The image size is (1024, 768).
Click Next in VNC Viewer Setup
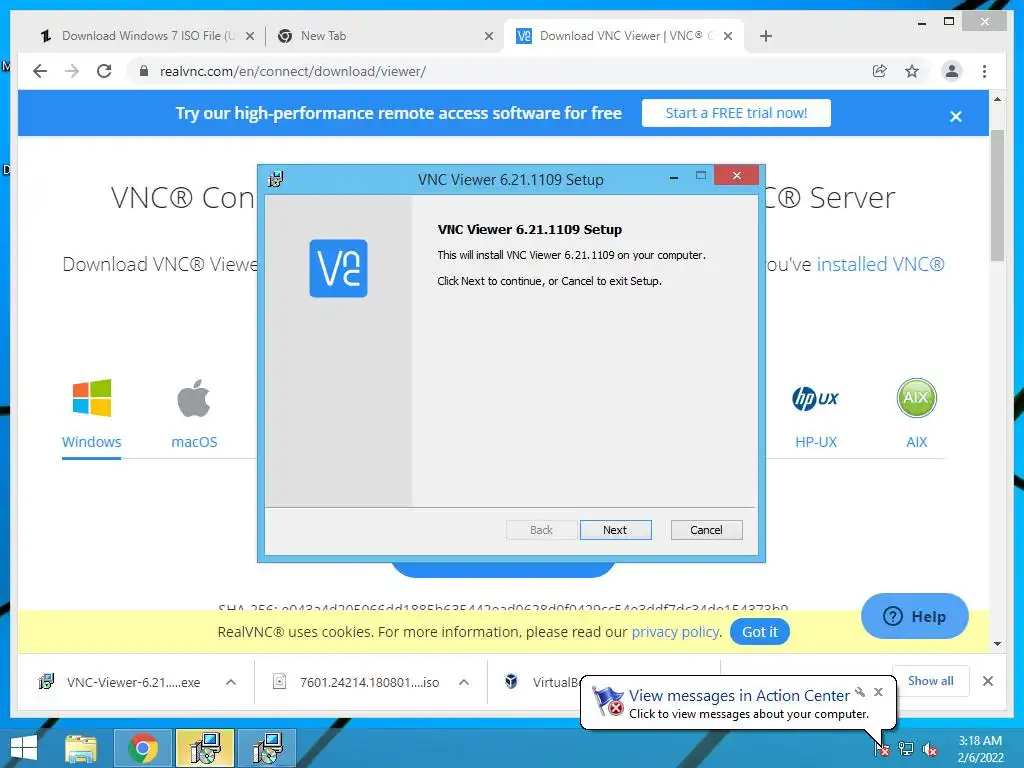(x=615, y=530)
